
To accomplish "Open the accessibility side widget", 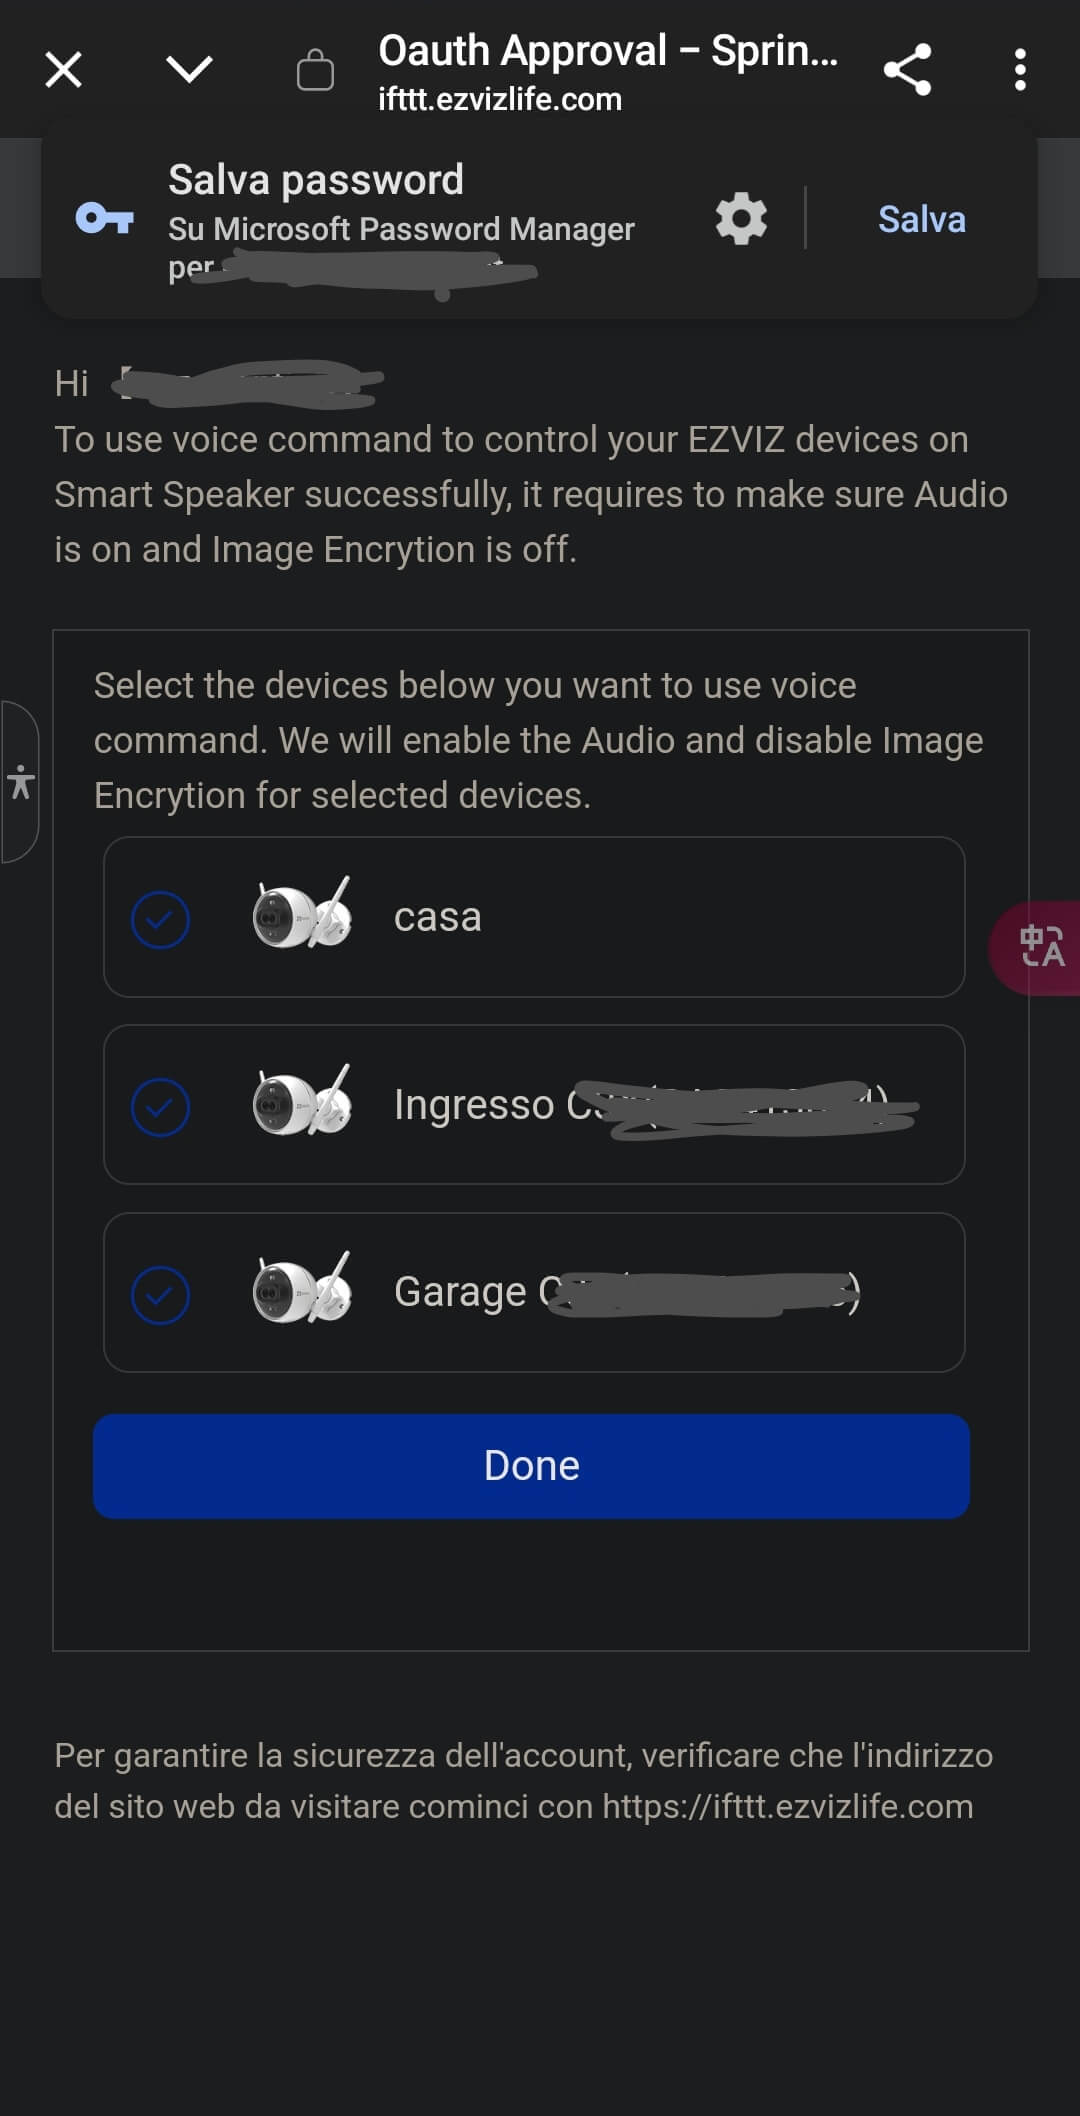I will [20, 782].
